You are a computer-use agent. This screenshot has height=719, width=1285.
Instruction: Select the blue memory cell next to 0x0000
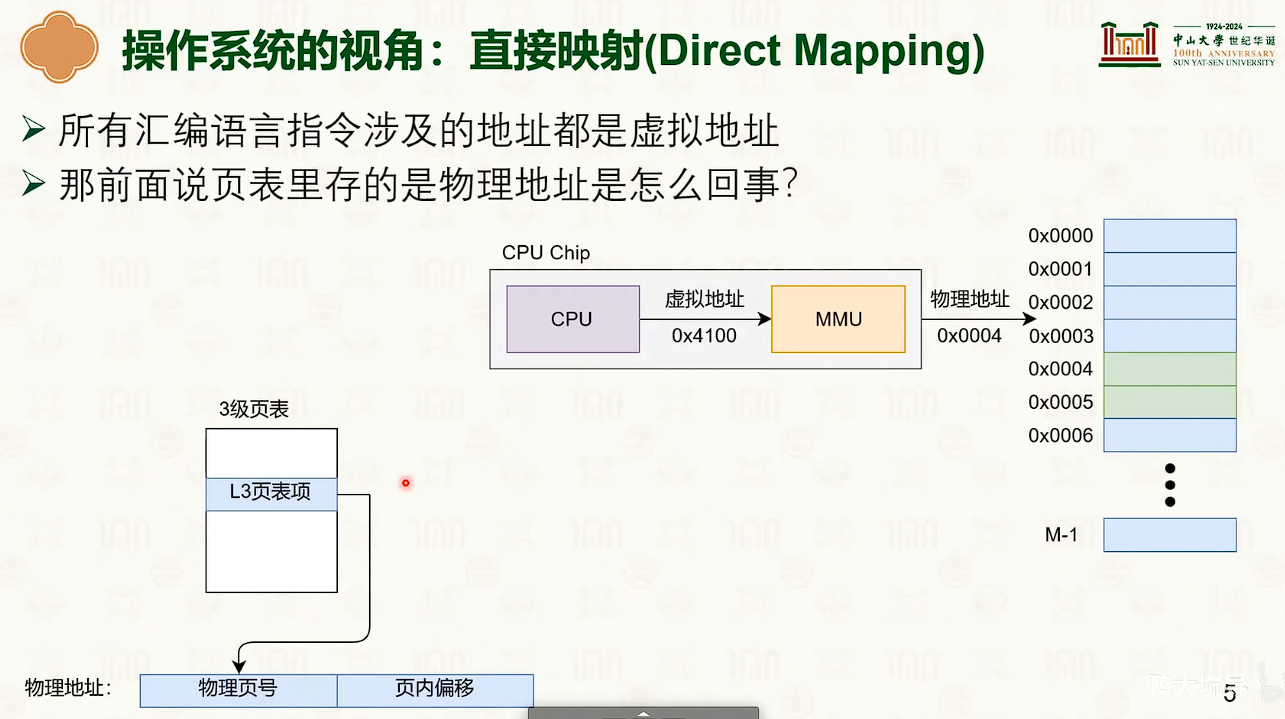(x=1170, y=236)
